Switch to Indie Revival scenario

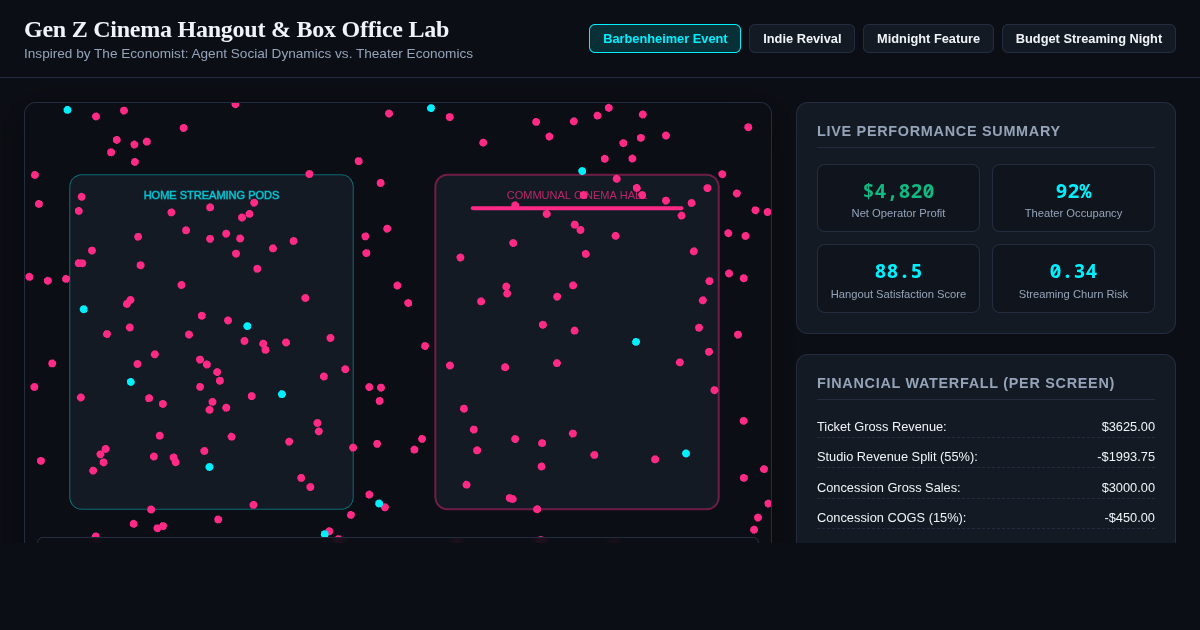click(802, 39)
